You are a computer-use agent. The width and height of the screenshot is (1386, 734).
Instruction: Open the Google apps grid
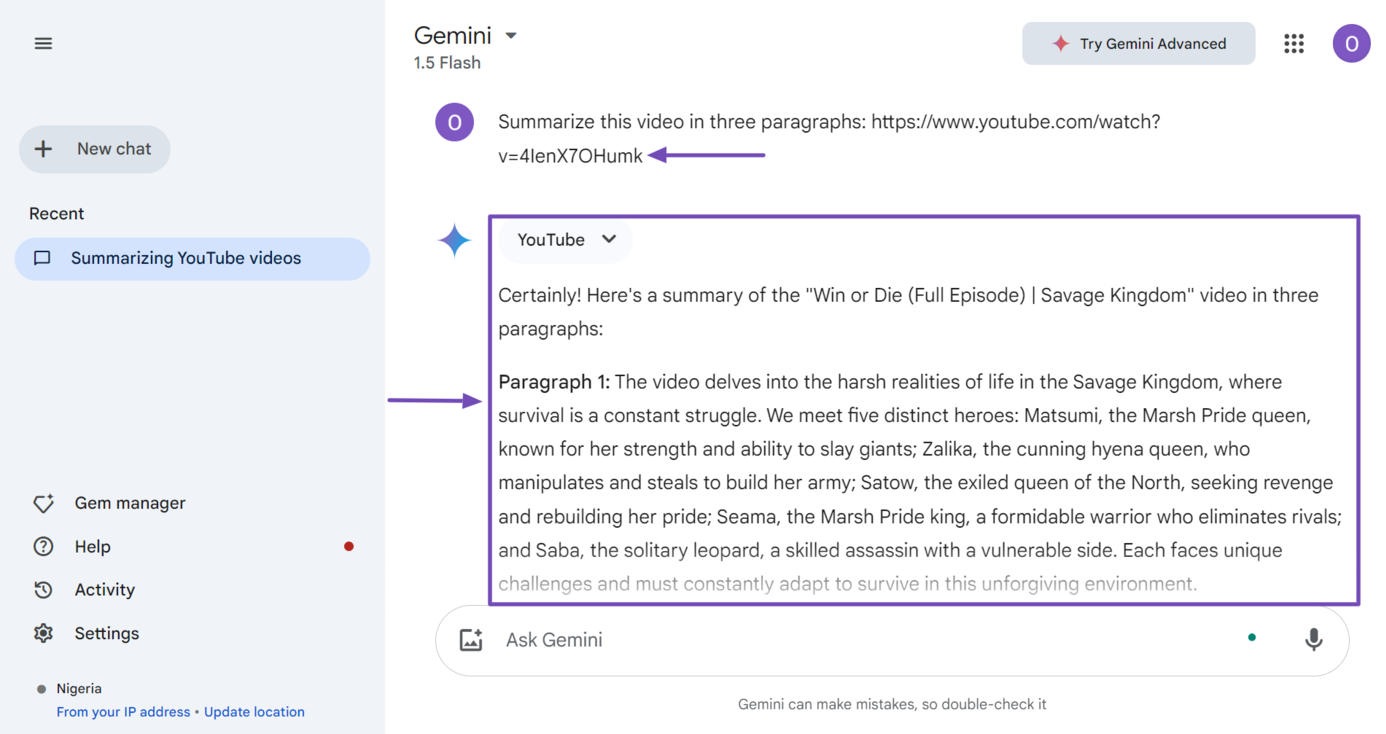[x=1294, y=44]
